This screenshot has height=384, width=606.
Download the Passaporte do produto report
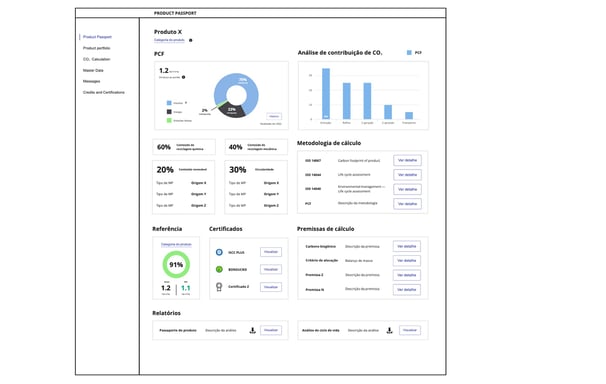tap(252, 330)
